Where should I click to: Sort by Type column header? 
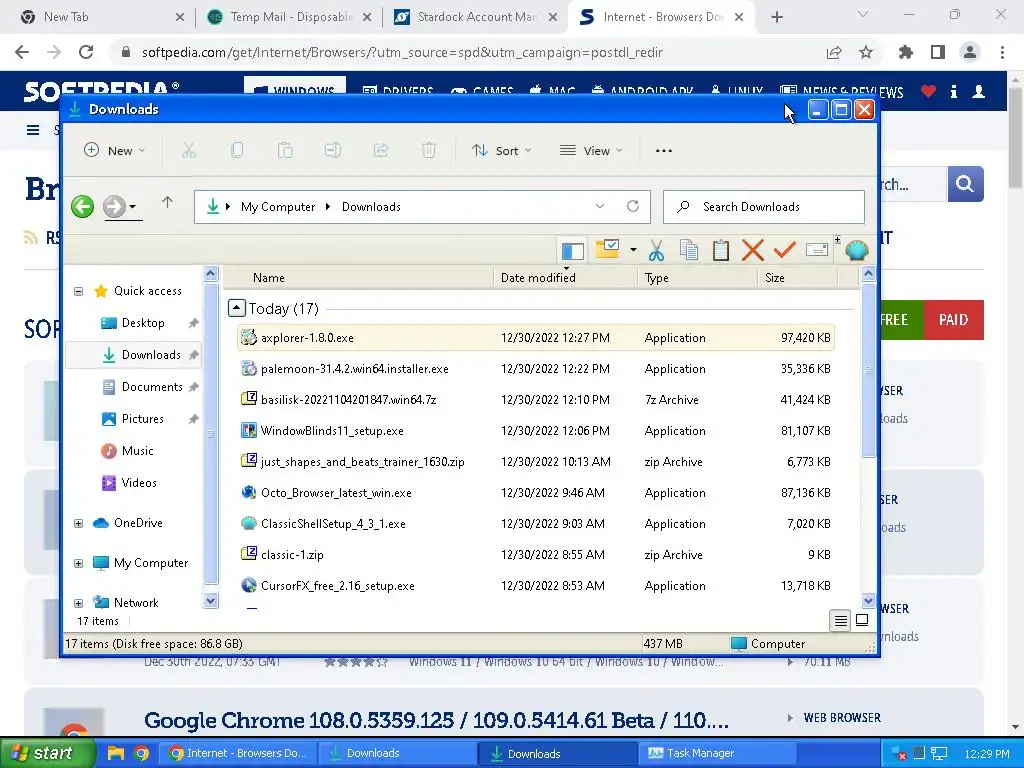697,278
